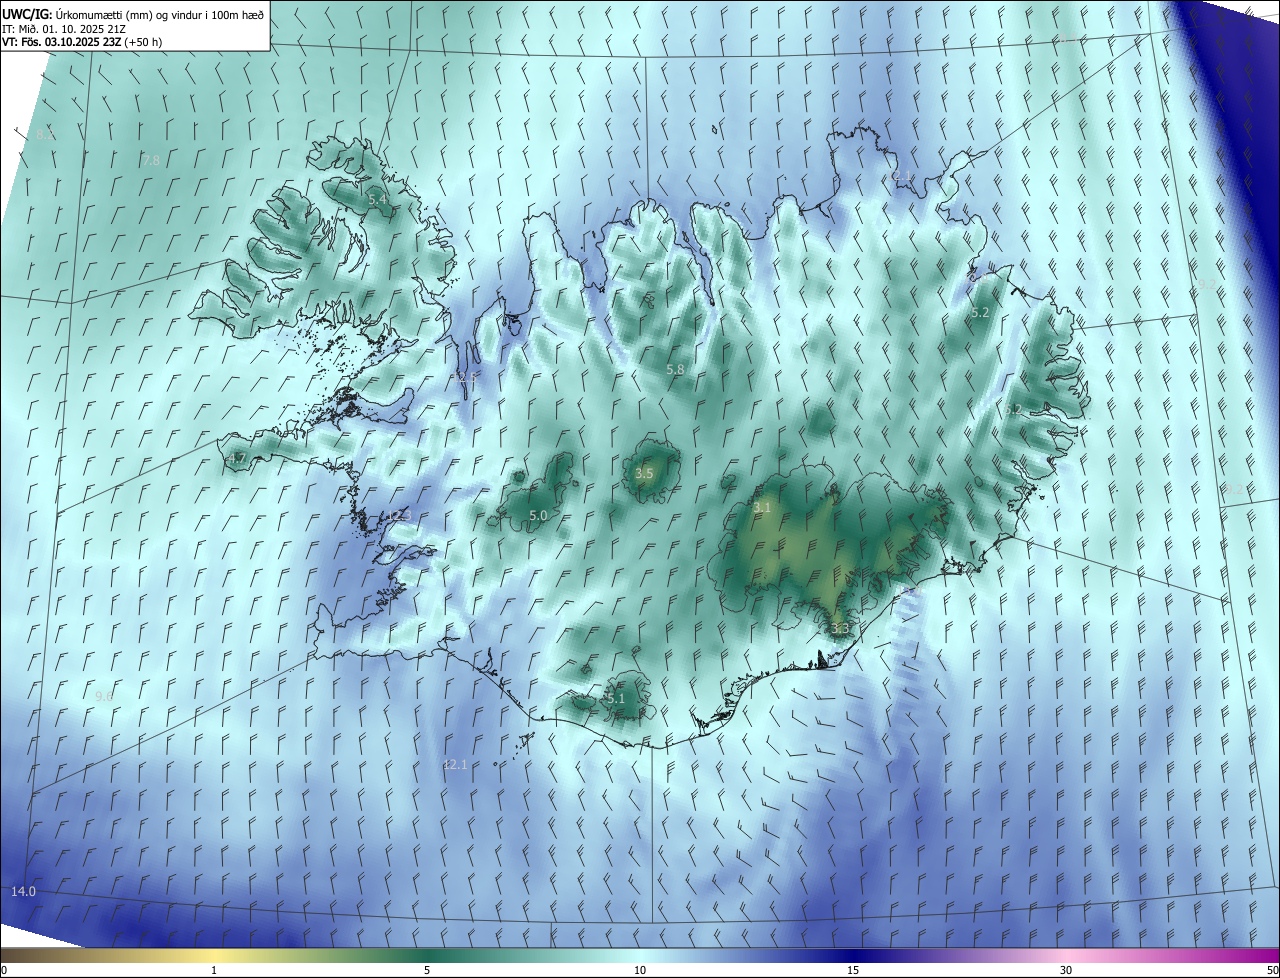The width and height of the screenshot is (1280, 978).
Task: Click the initial time line 'IT: Mið. 01. 10. 2025 21Z'
Action: pyautogui.click(x=64, y=28)
